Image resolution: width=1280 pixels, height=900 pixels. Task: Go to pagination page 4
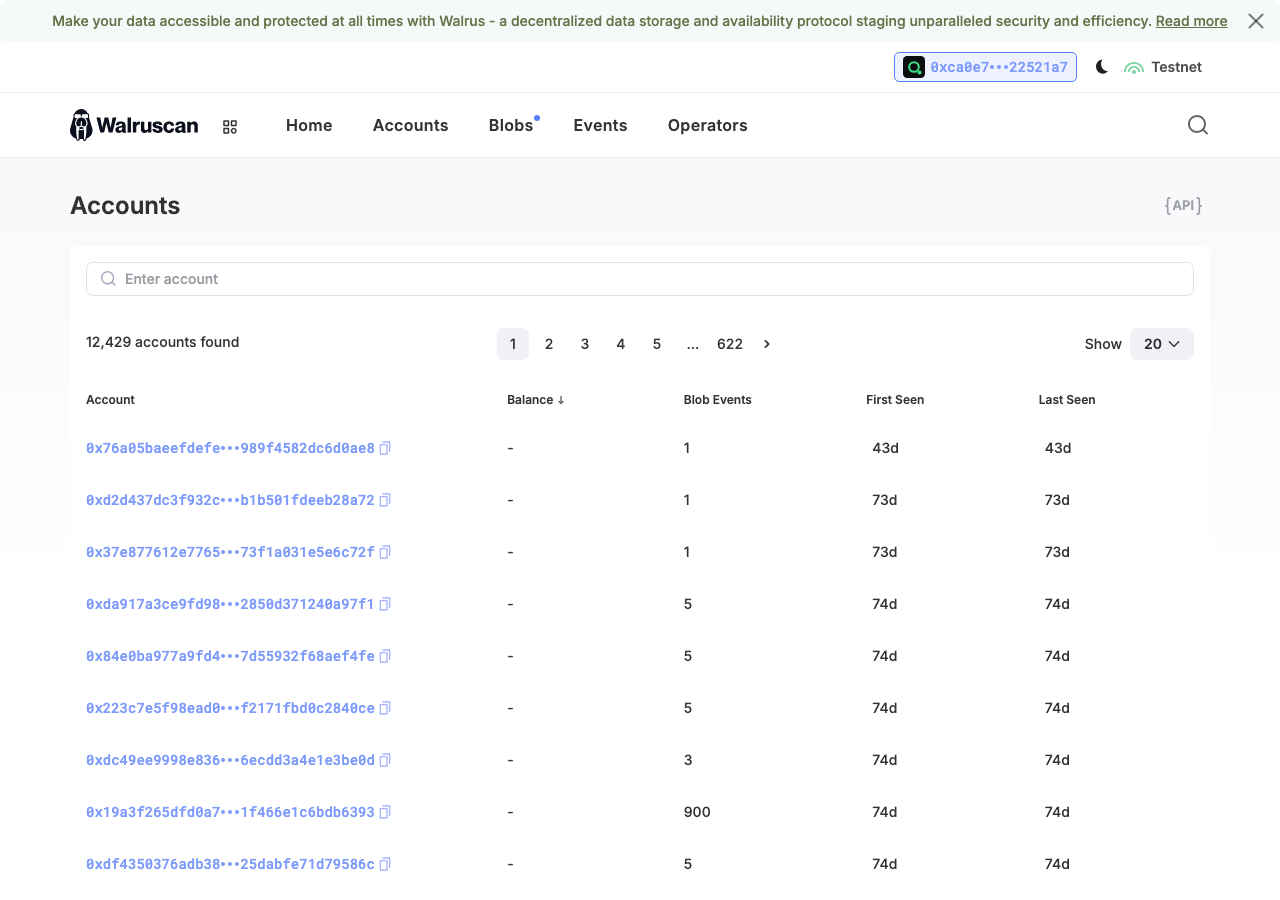(x=621, y=344)
